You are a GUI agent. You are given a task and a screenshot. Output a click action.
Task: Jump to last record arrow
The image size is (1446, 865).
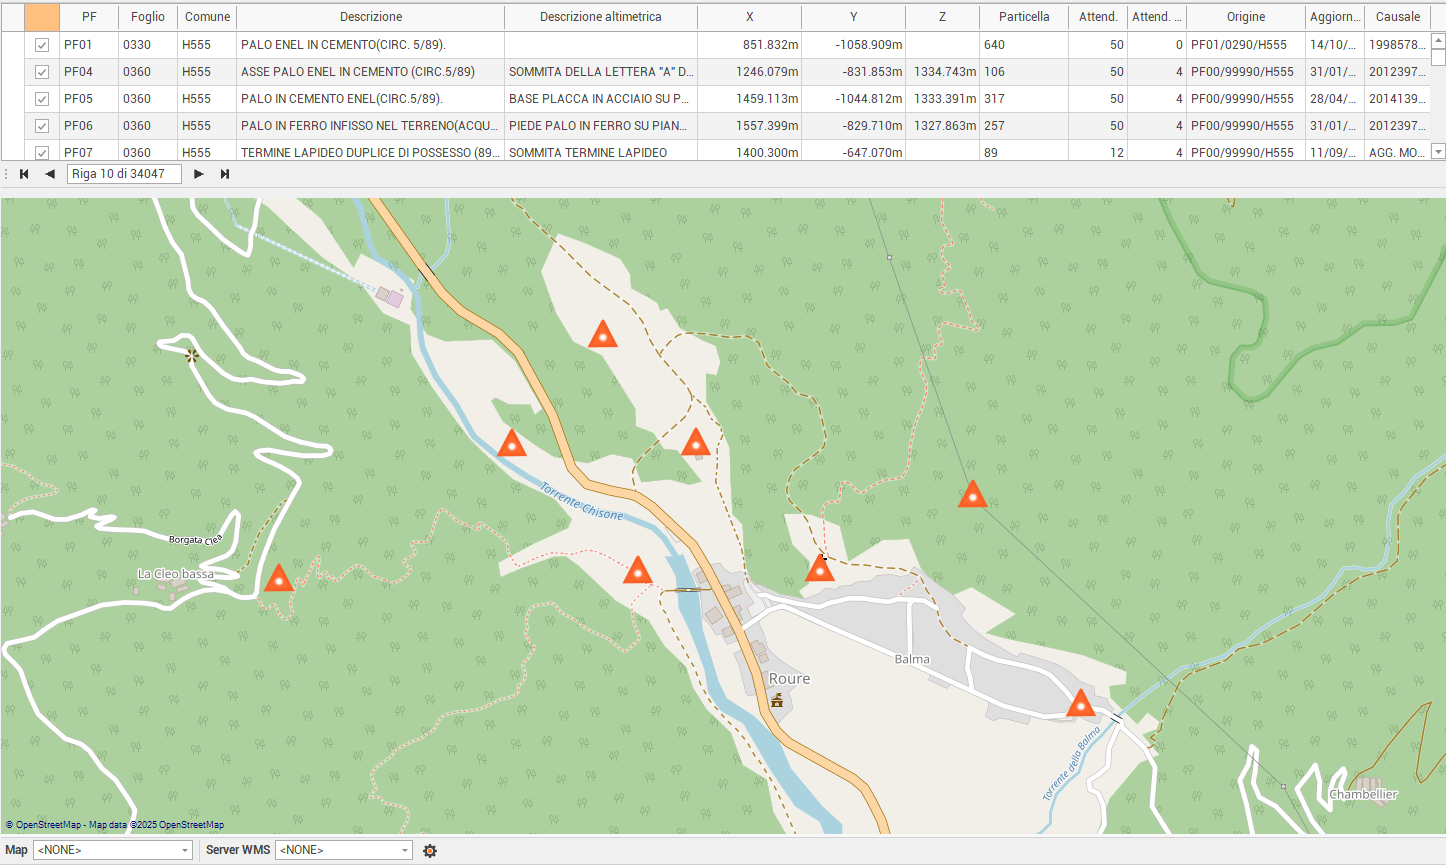tap(225, 174)
